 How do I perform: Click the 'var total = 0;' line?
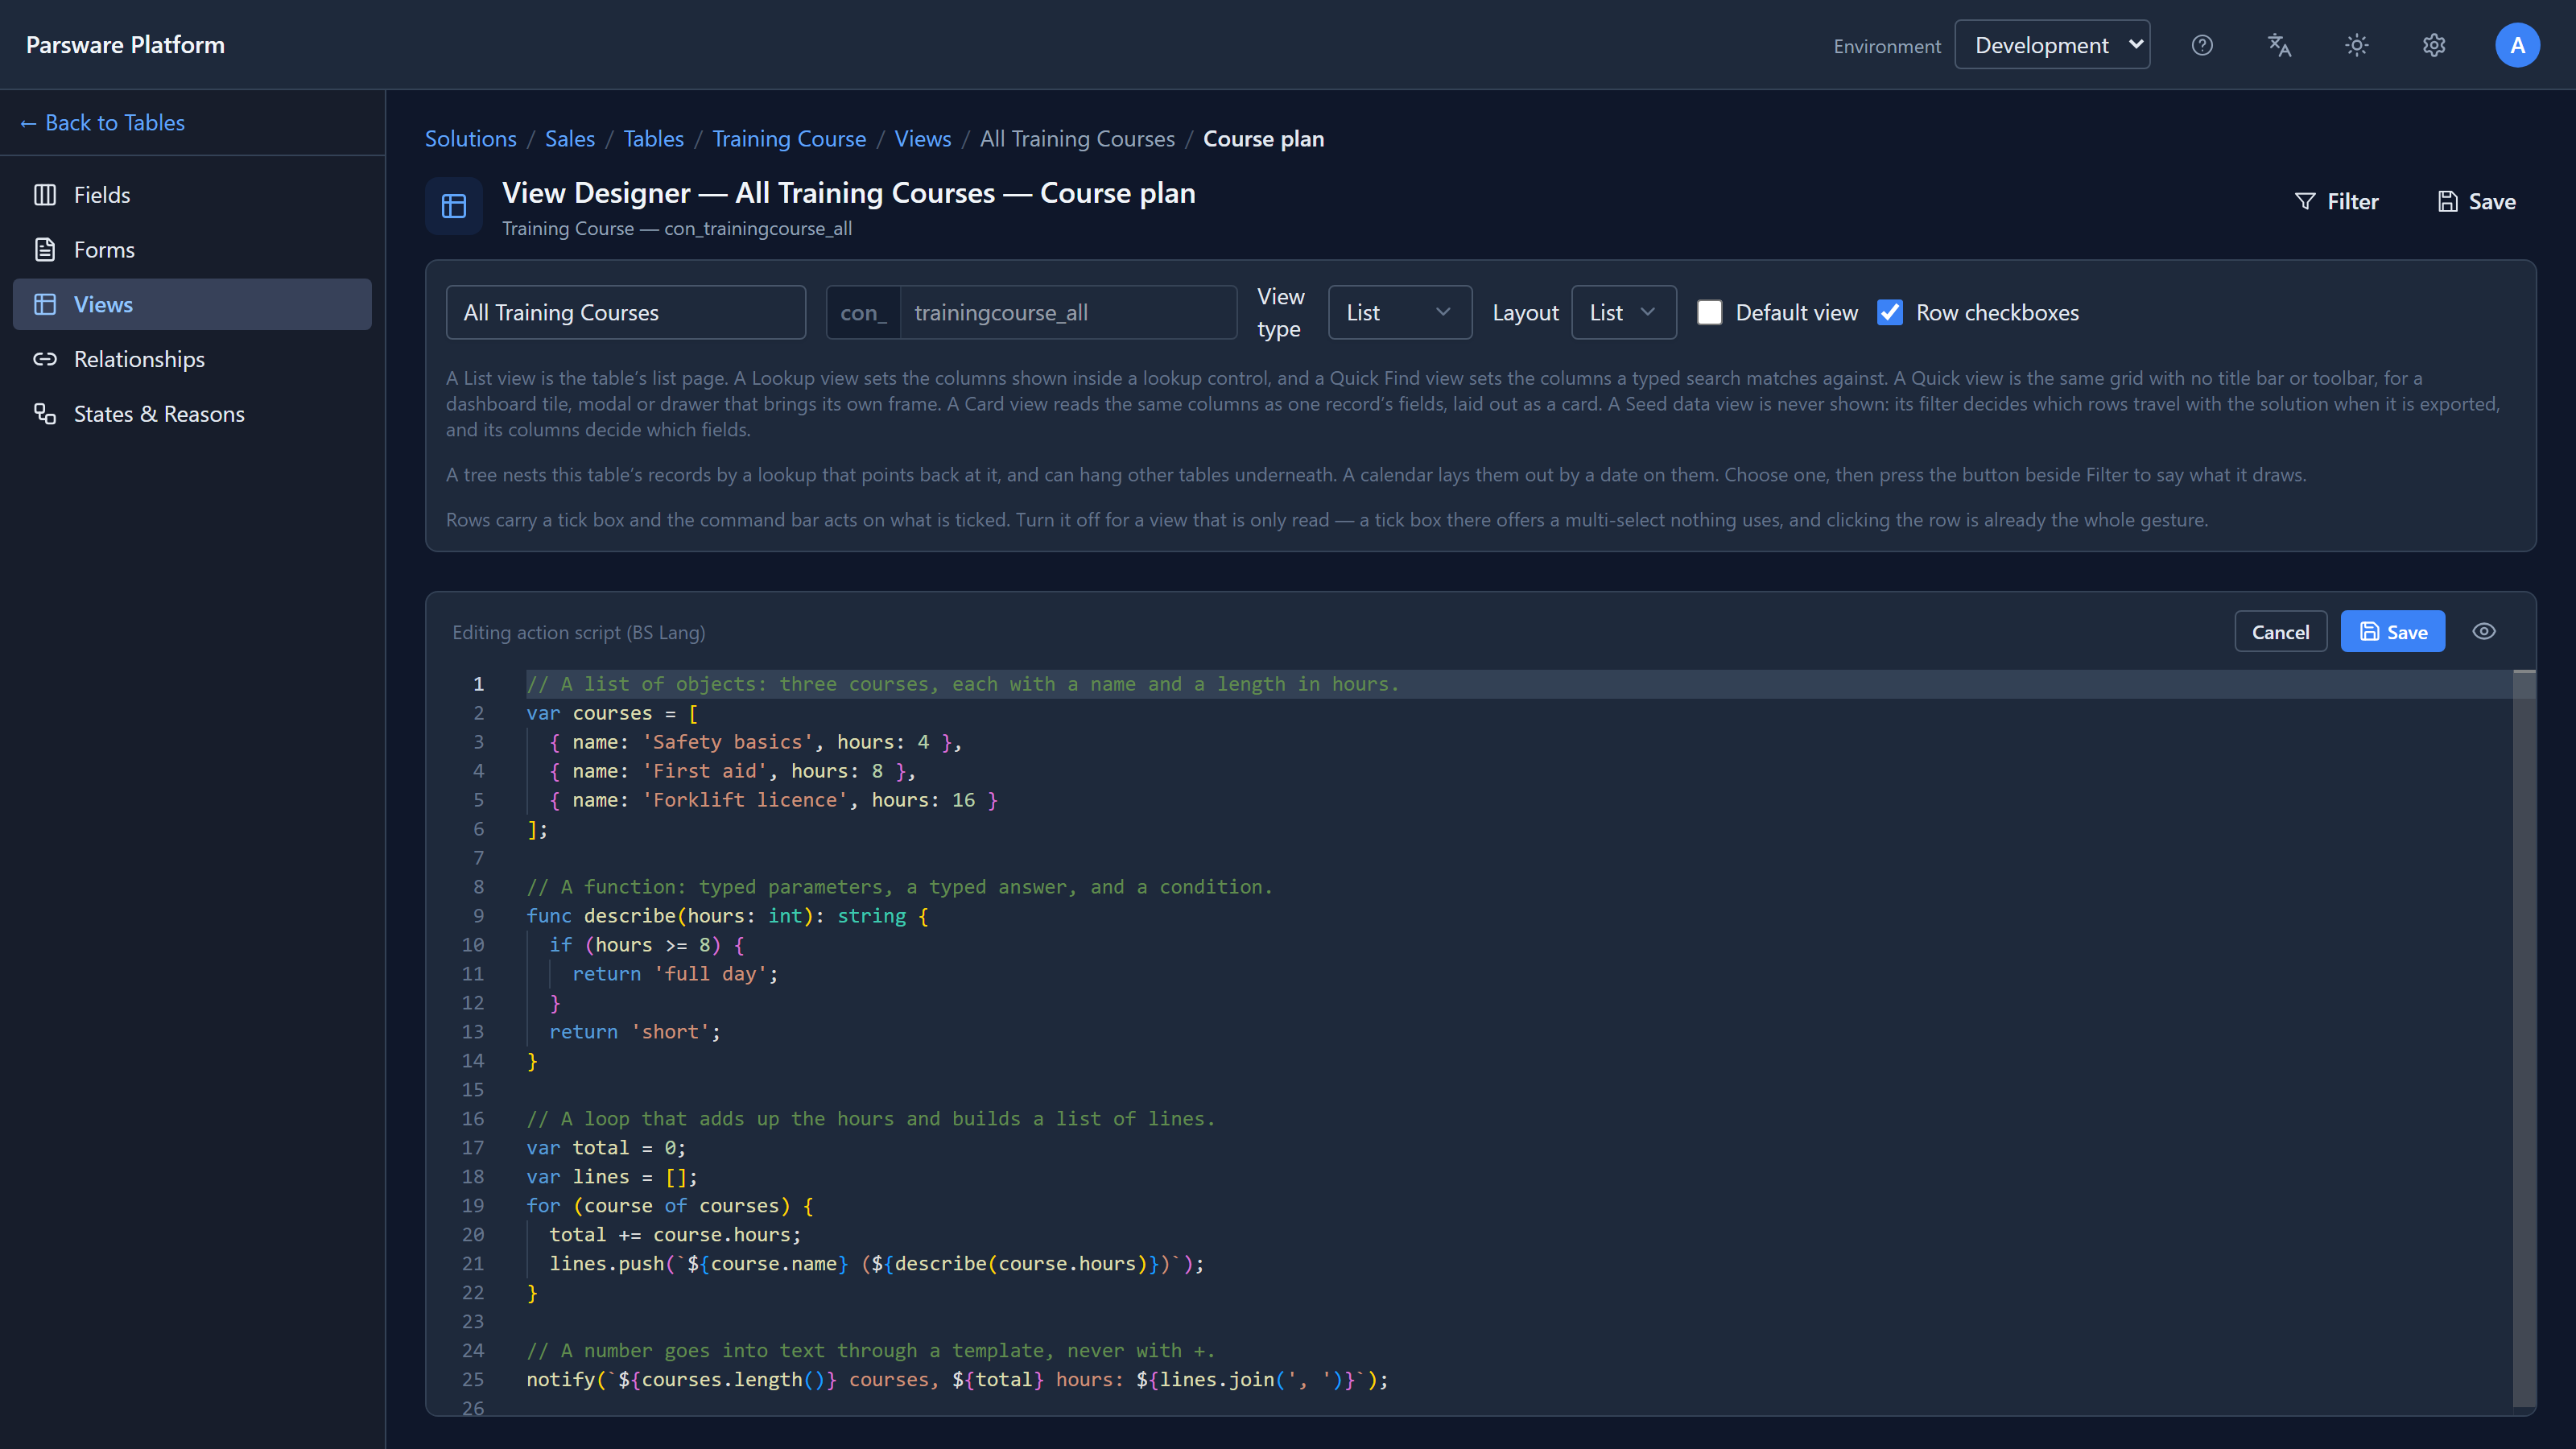pos(606,1148)
